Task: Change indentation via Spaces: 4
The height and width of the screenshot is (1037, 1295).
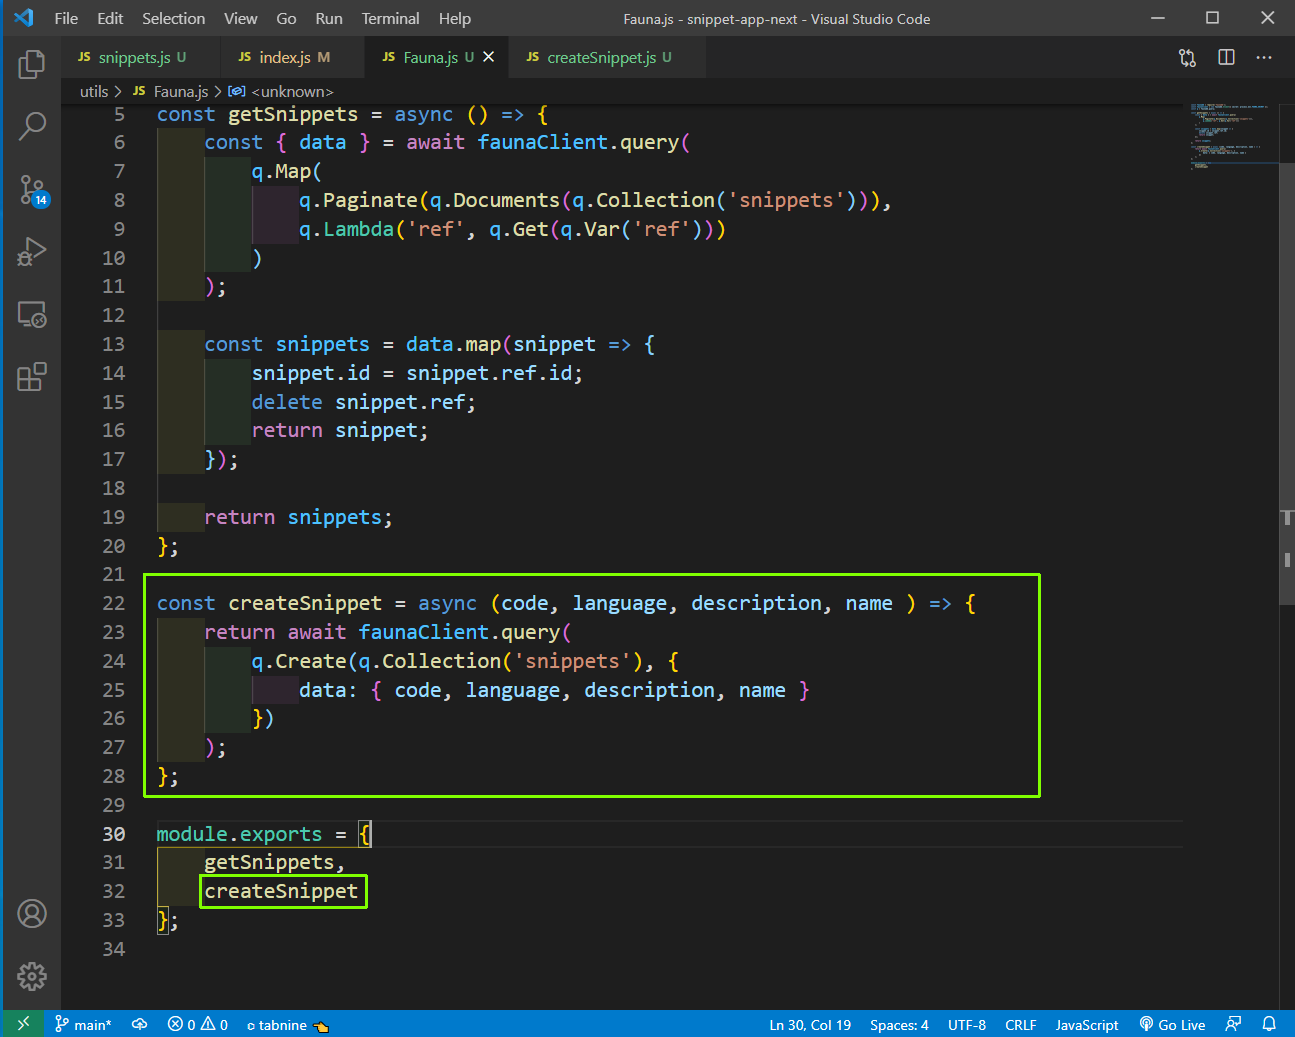Action: [899, 1024]
